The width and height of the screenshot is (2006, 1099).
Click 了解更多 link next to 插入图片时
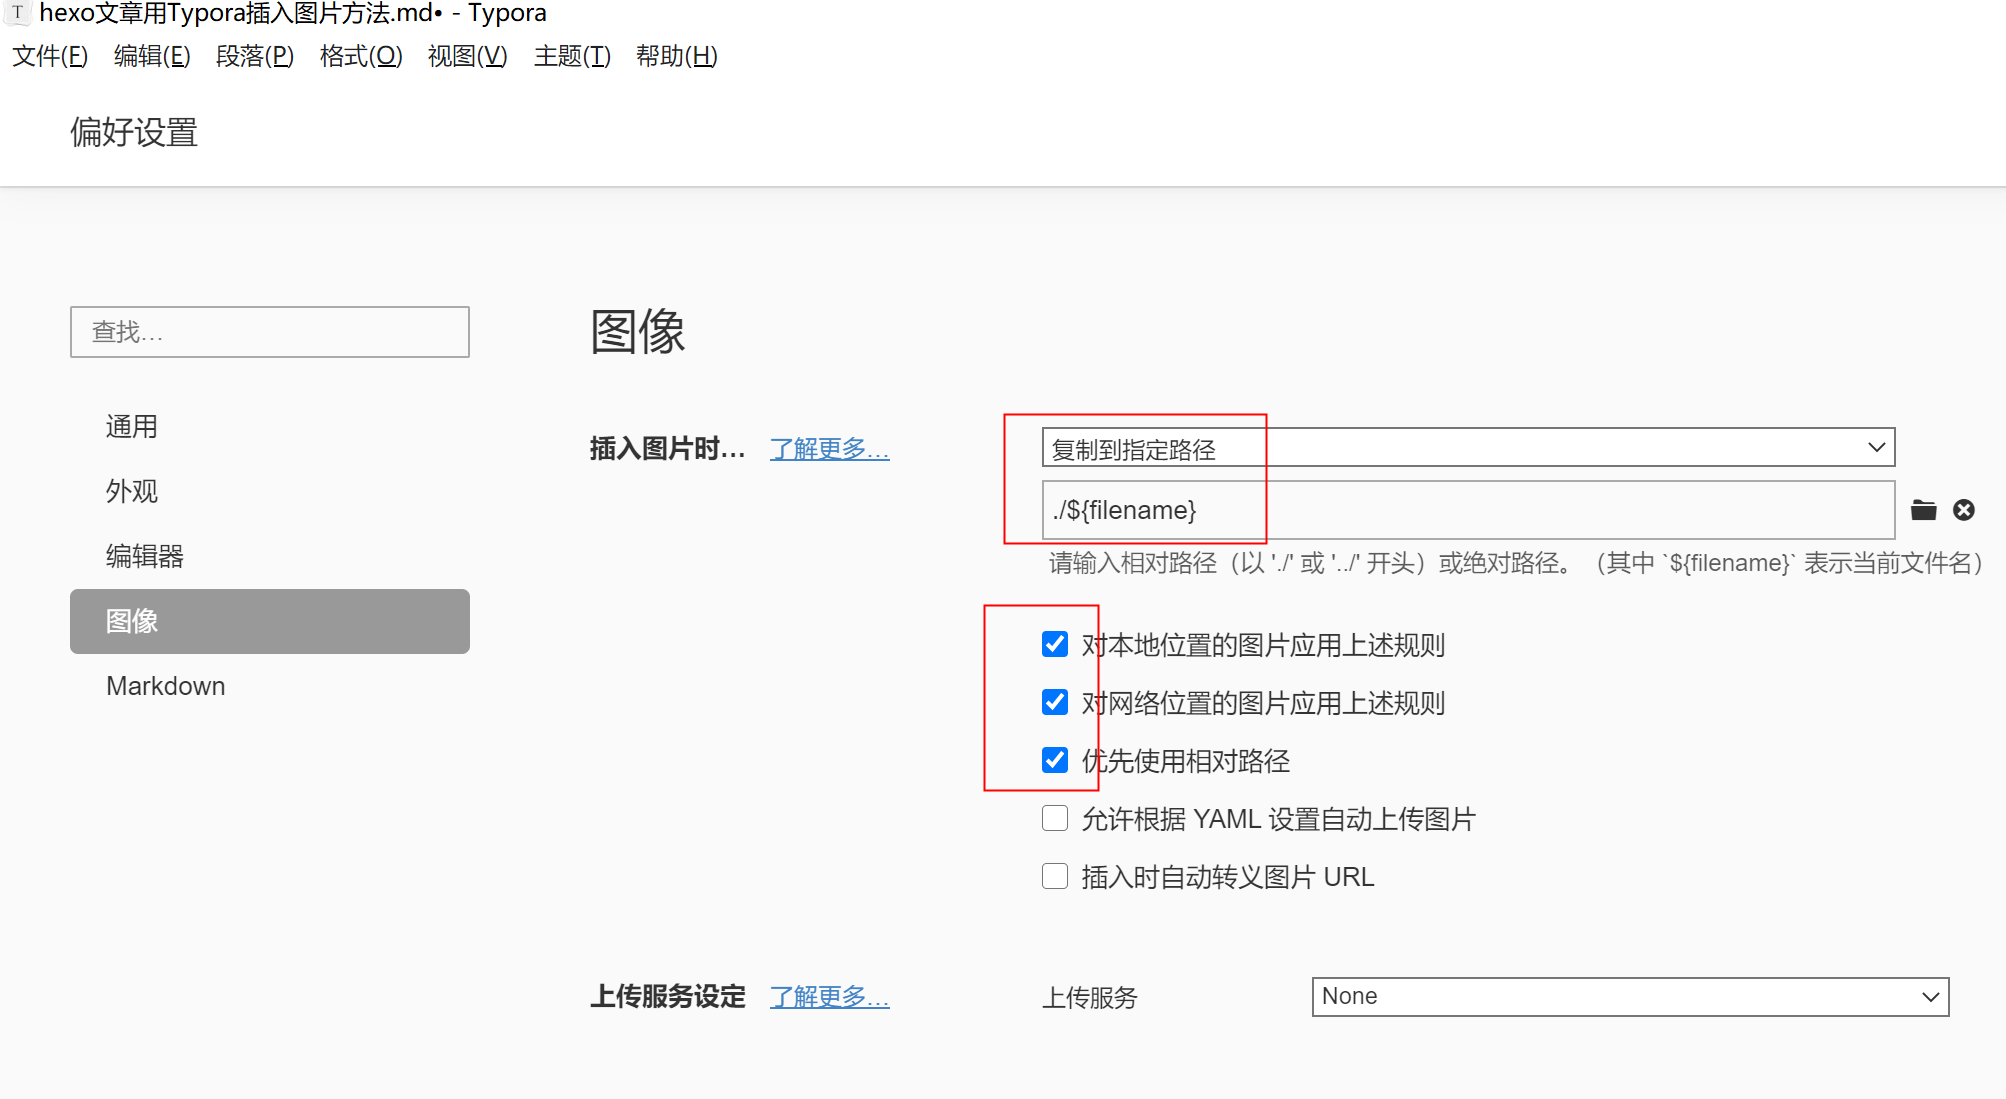pos(830,449)
